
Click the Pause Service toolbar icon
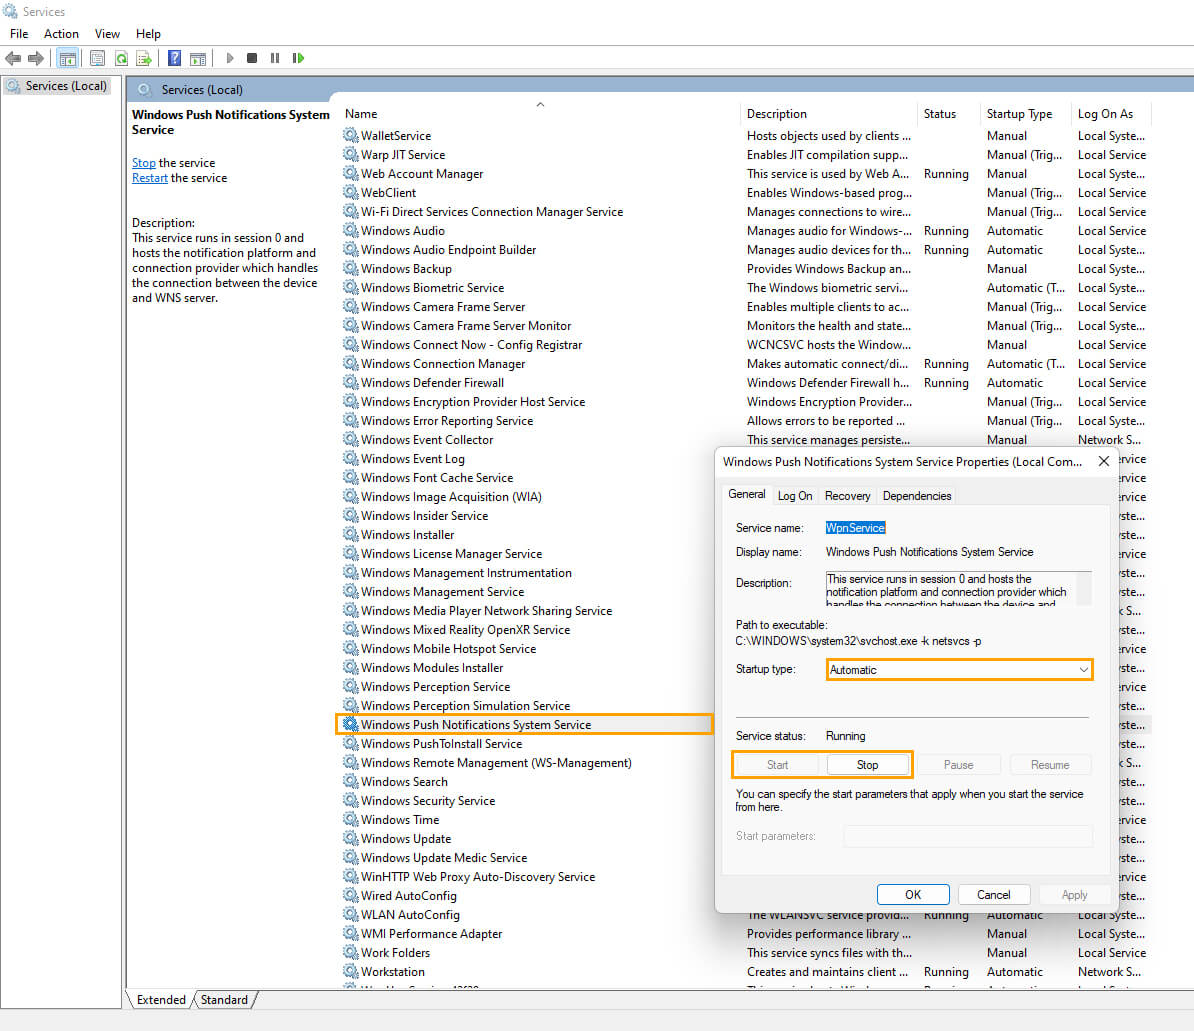(x=275, y=58)
